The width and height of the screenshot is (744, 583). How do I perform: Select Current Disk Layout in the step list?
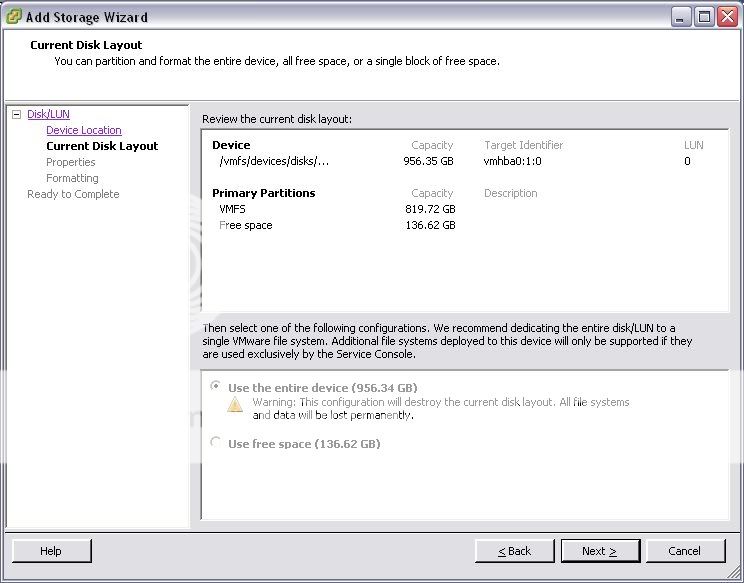tap(102, 146)
